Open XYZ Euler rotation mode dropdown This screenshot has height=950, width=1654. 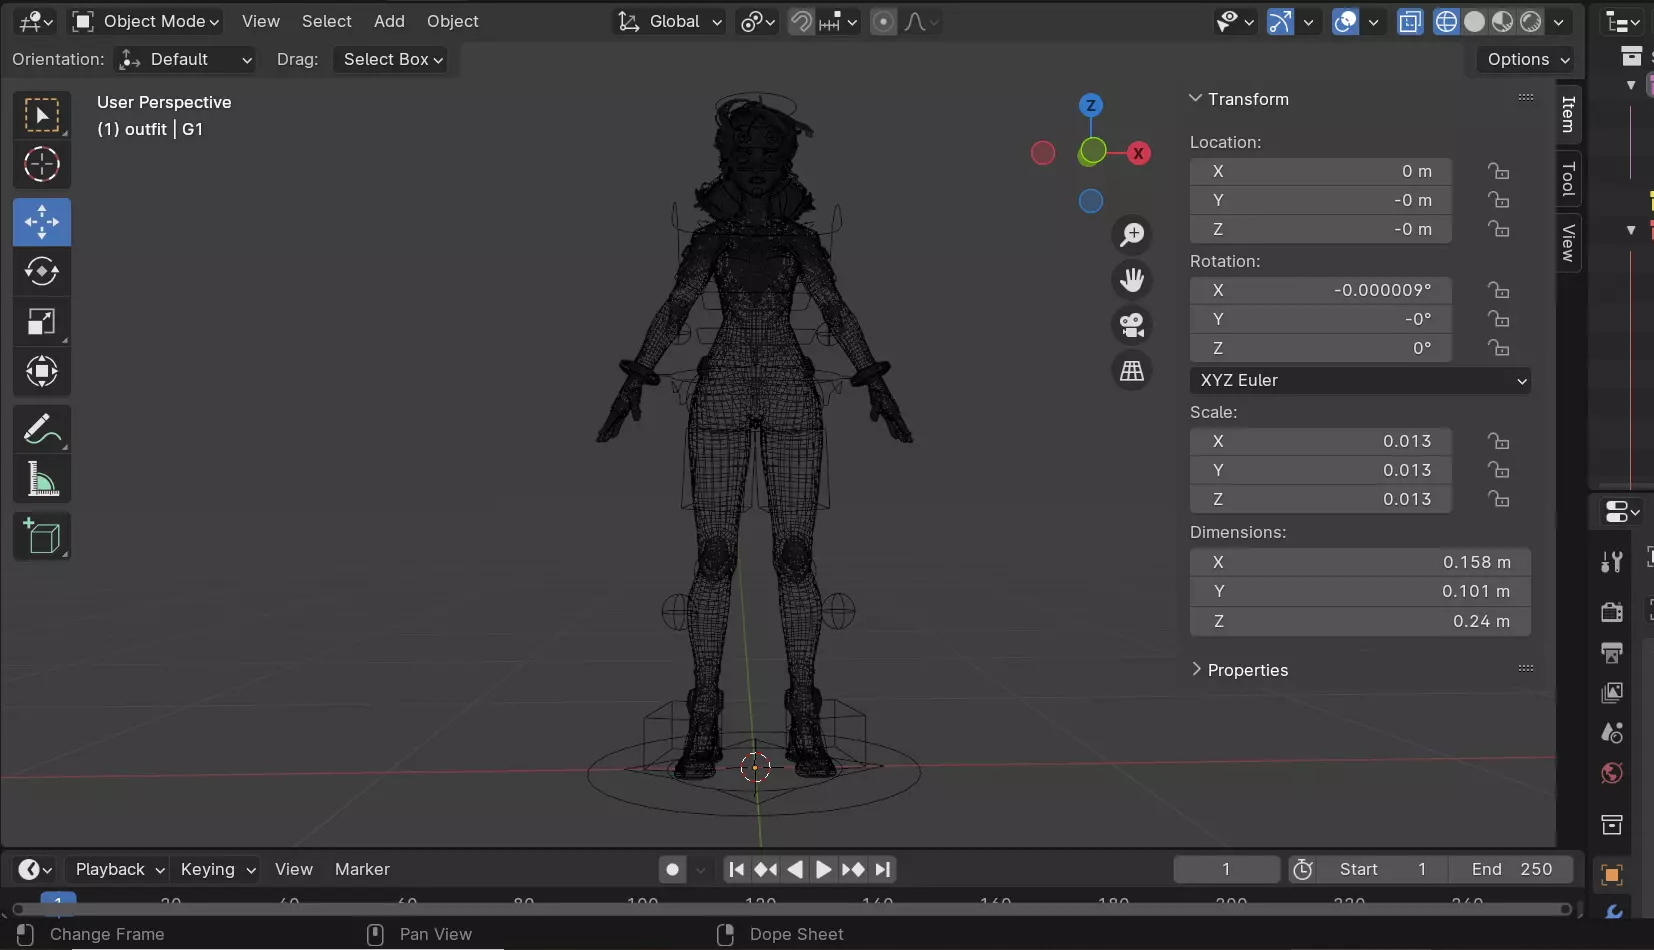(1360, 380)
